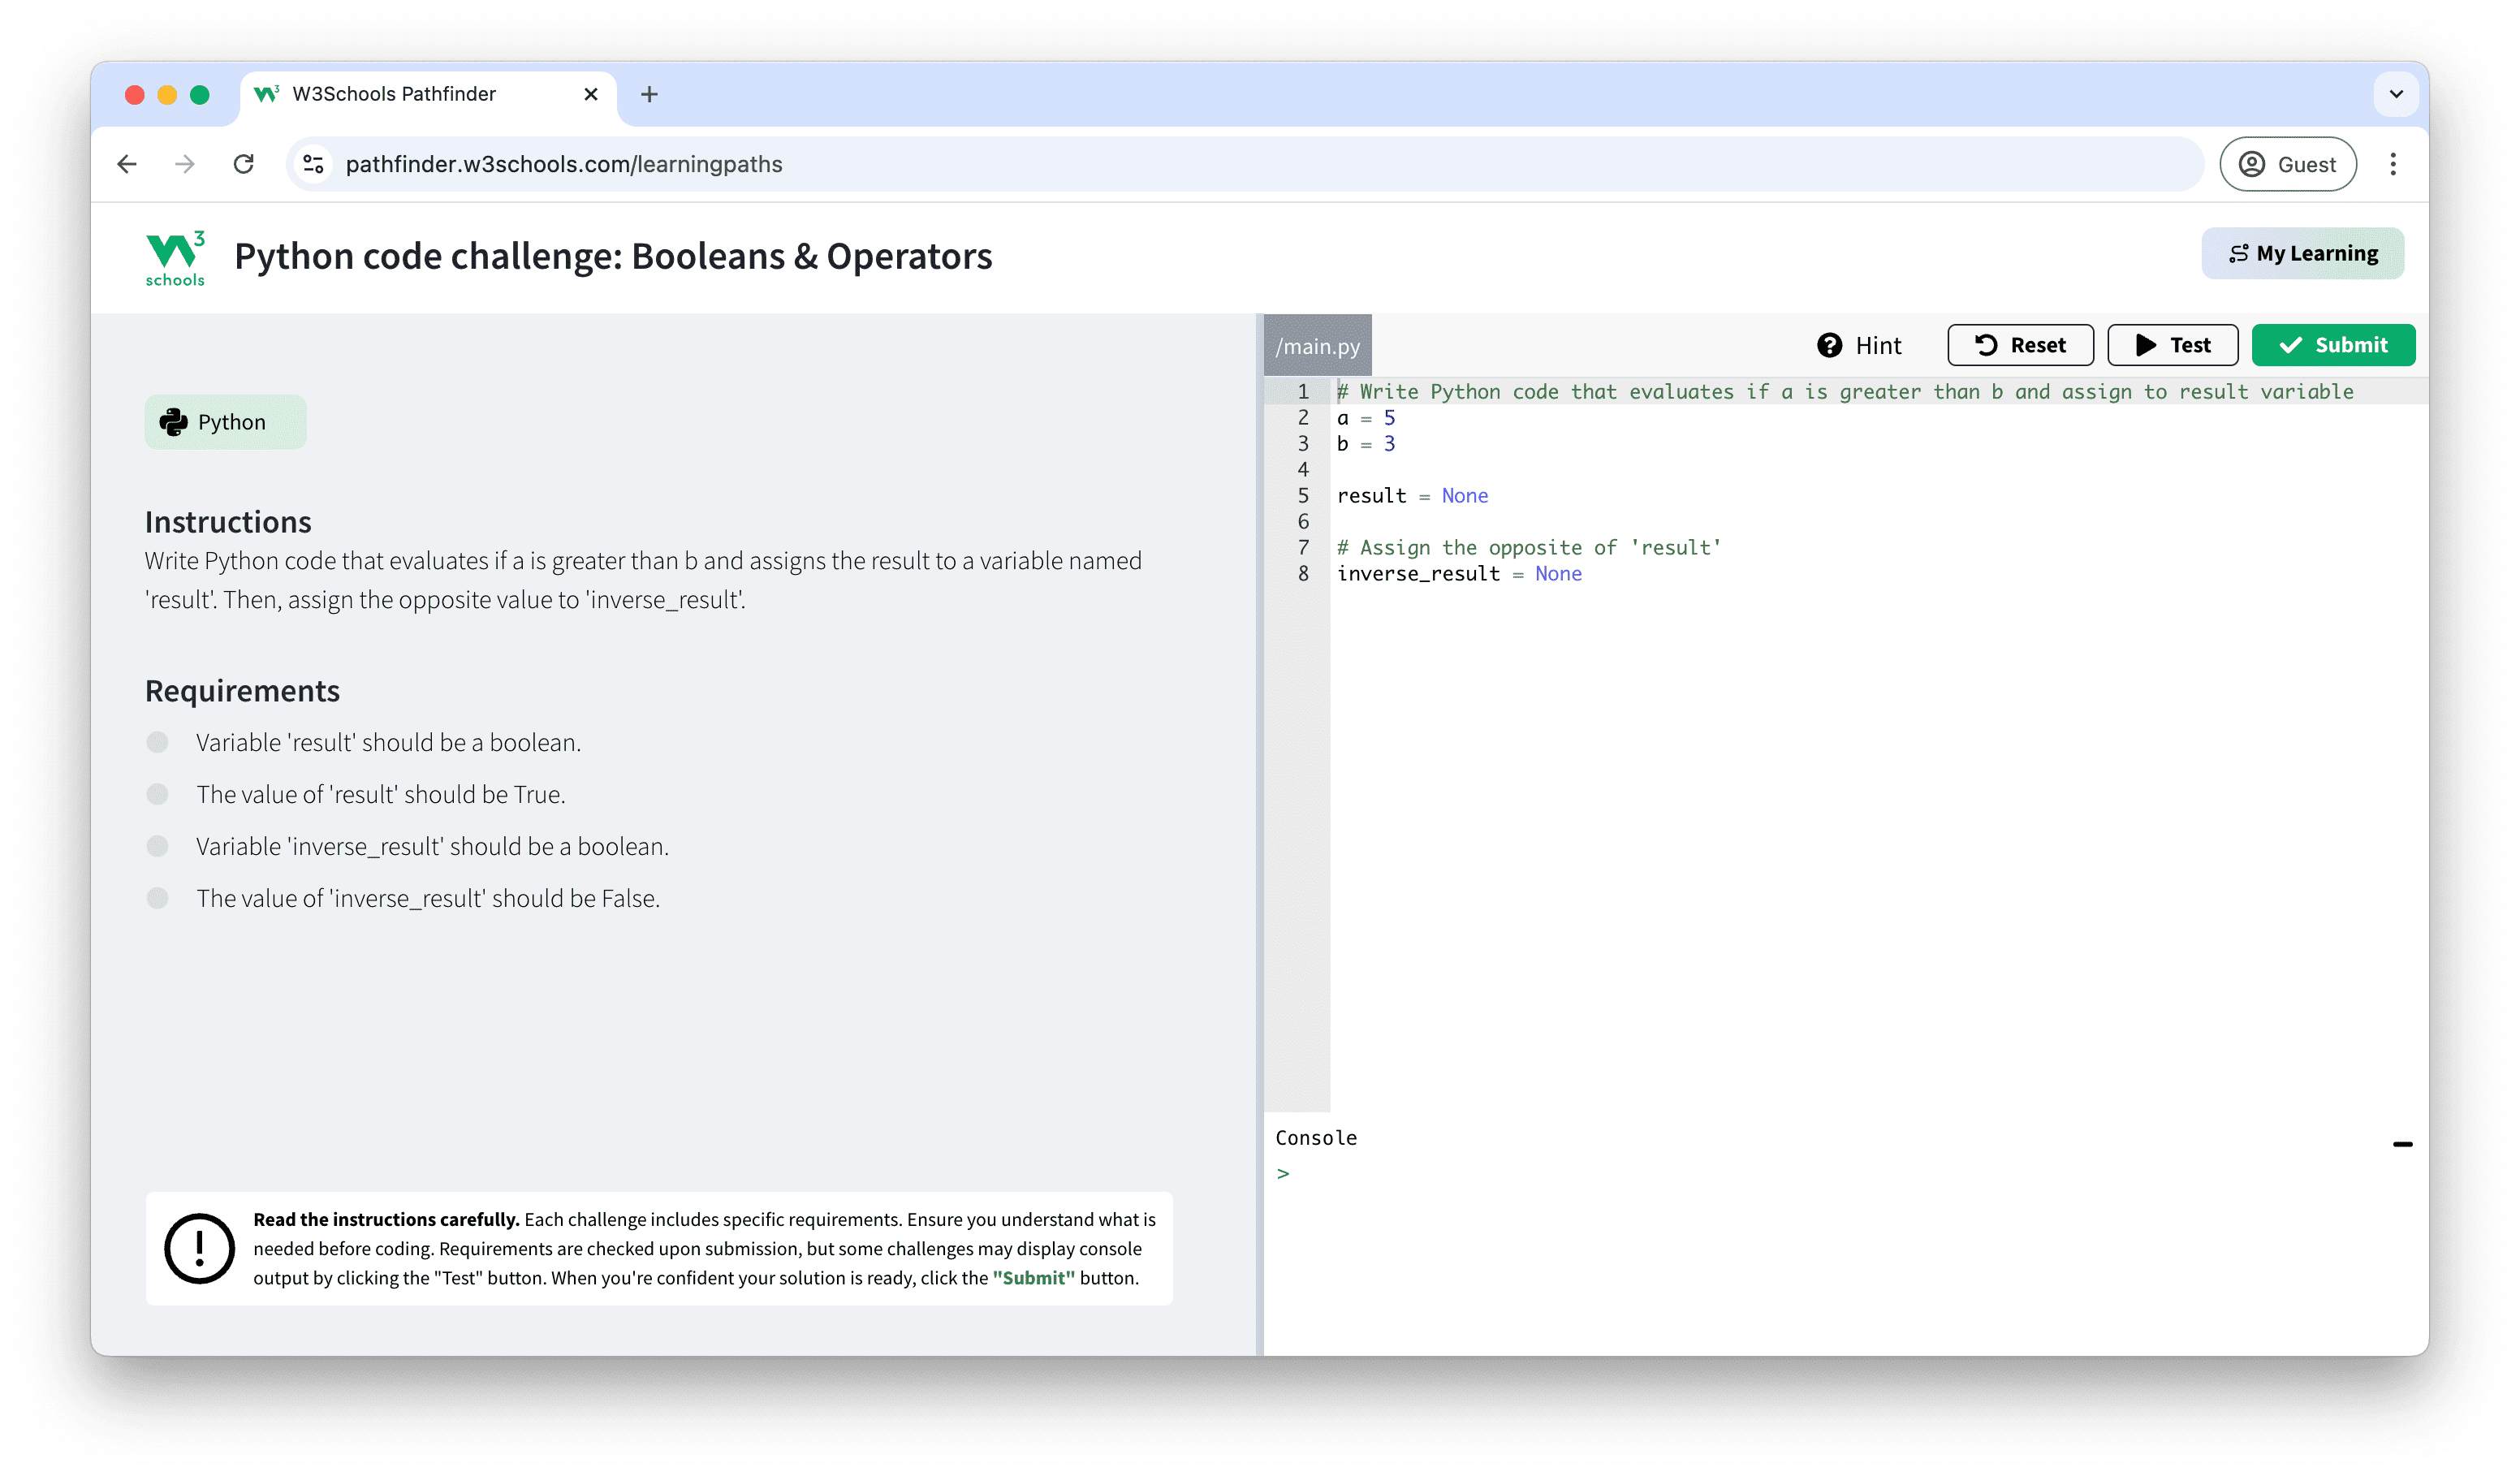
Task: Click the W3Schools logo
Action: [175, 258]
